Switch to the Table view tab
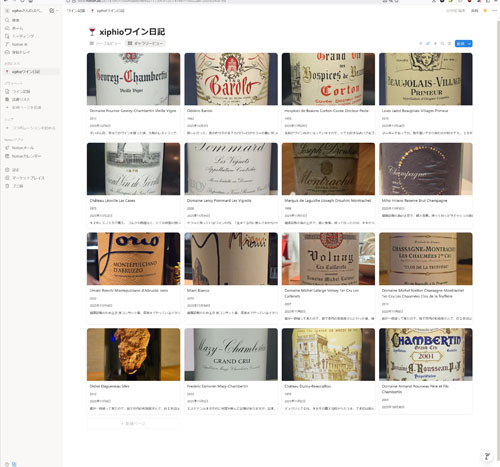 (x=105, y=43)
